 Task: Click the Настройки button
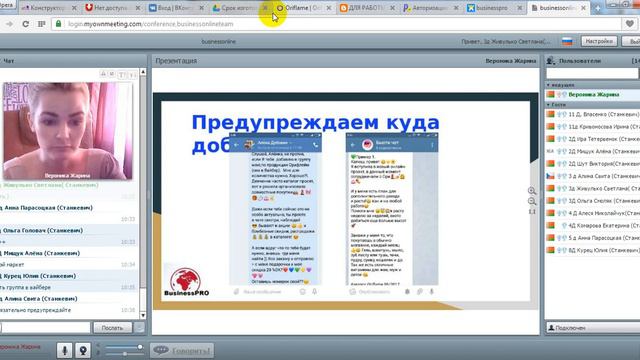pos(599,41)
